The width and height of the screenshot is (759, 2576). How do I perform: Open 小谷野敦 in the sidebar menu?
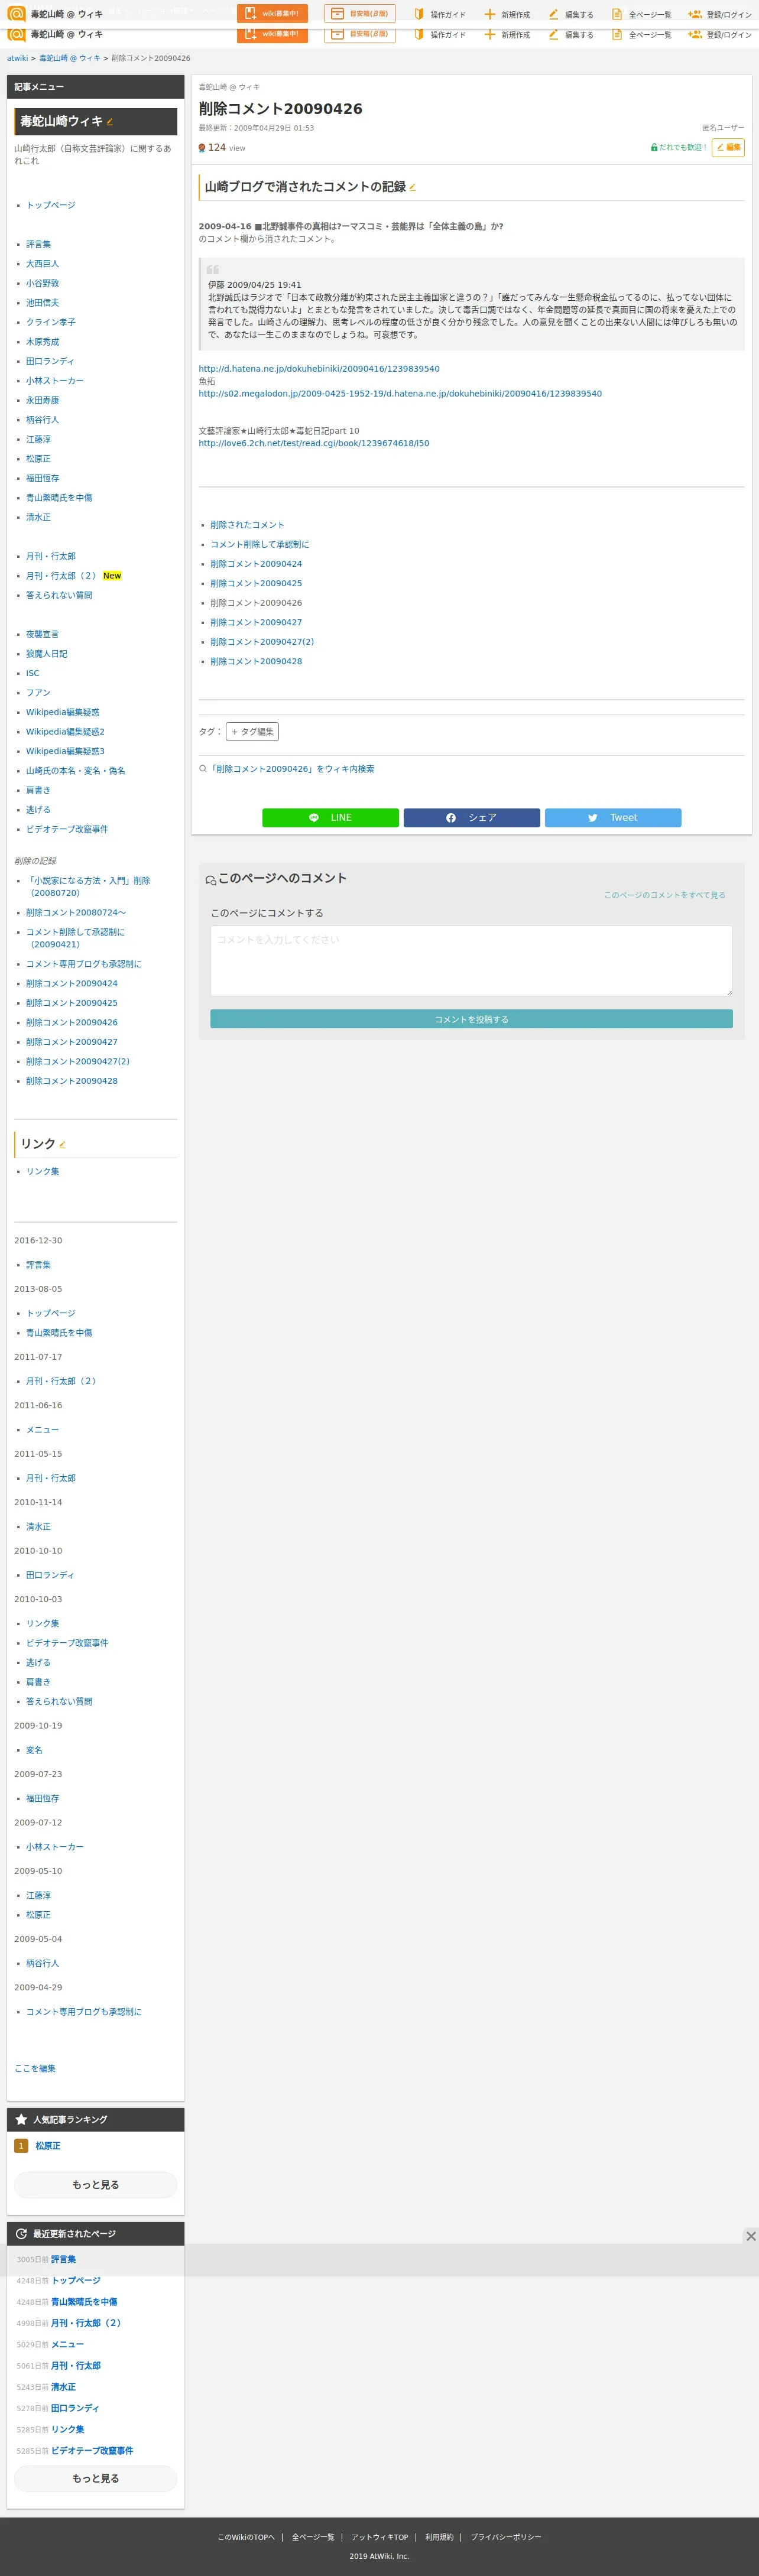42,283
